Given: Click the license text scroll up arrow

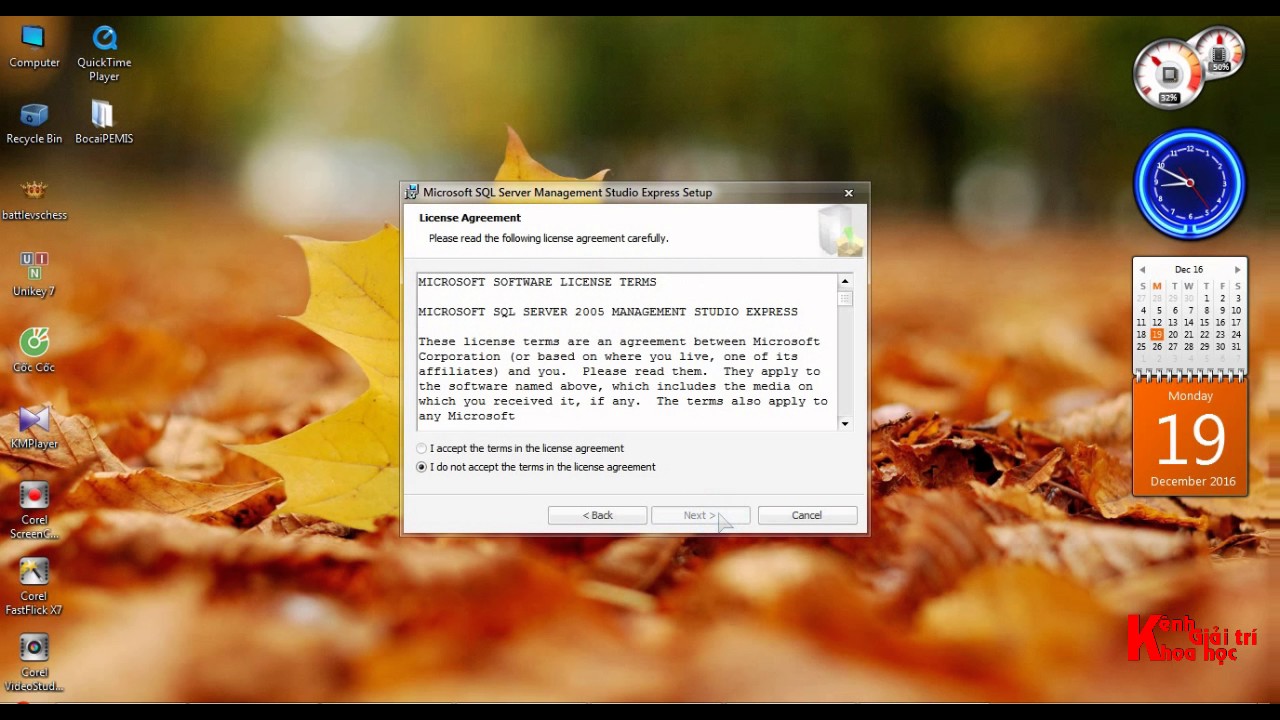Looking at the screenshot, I should (x=844, y=282).
